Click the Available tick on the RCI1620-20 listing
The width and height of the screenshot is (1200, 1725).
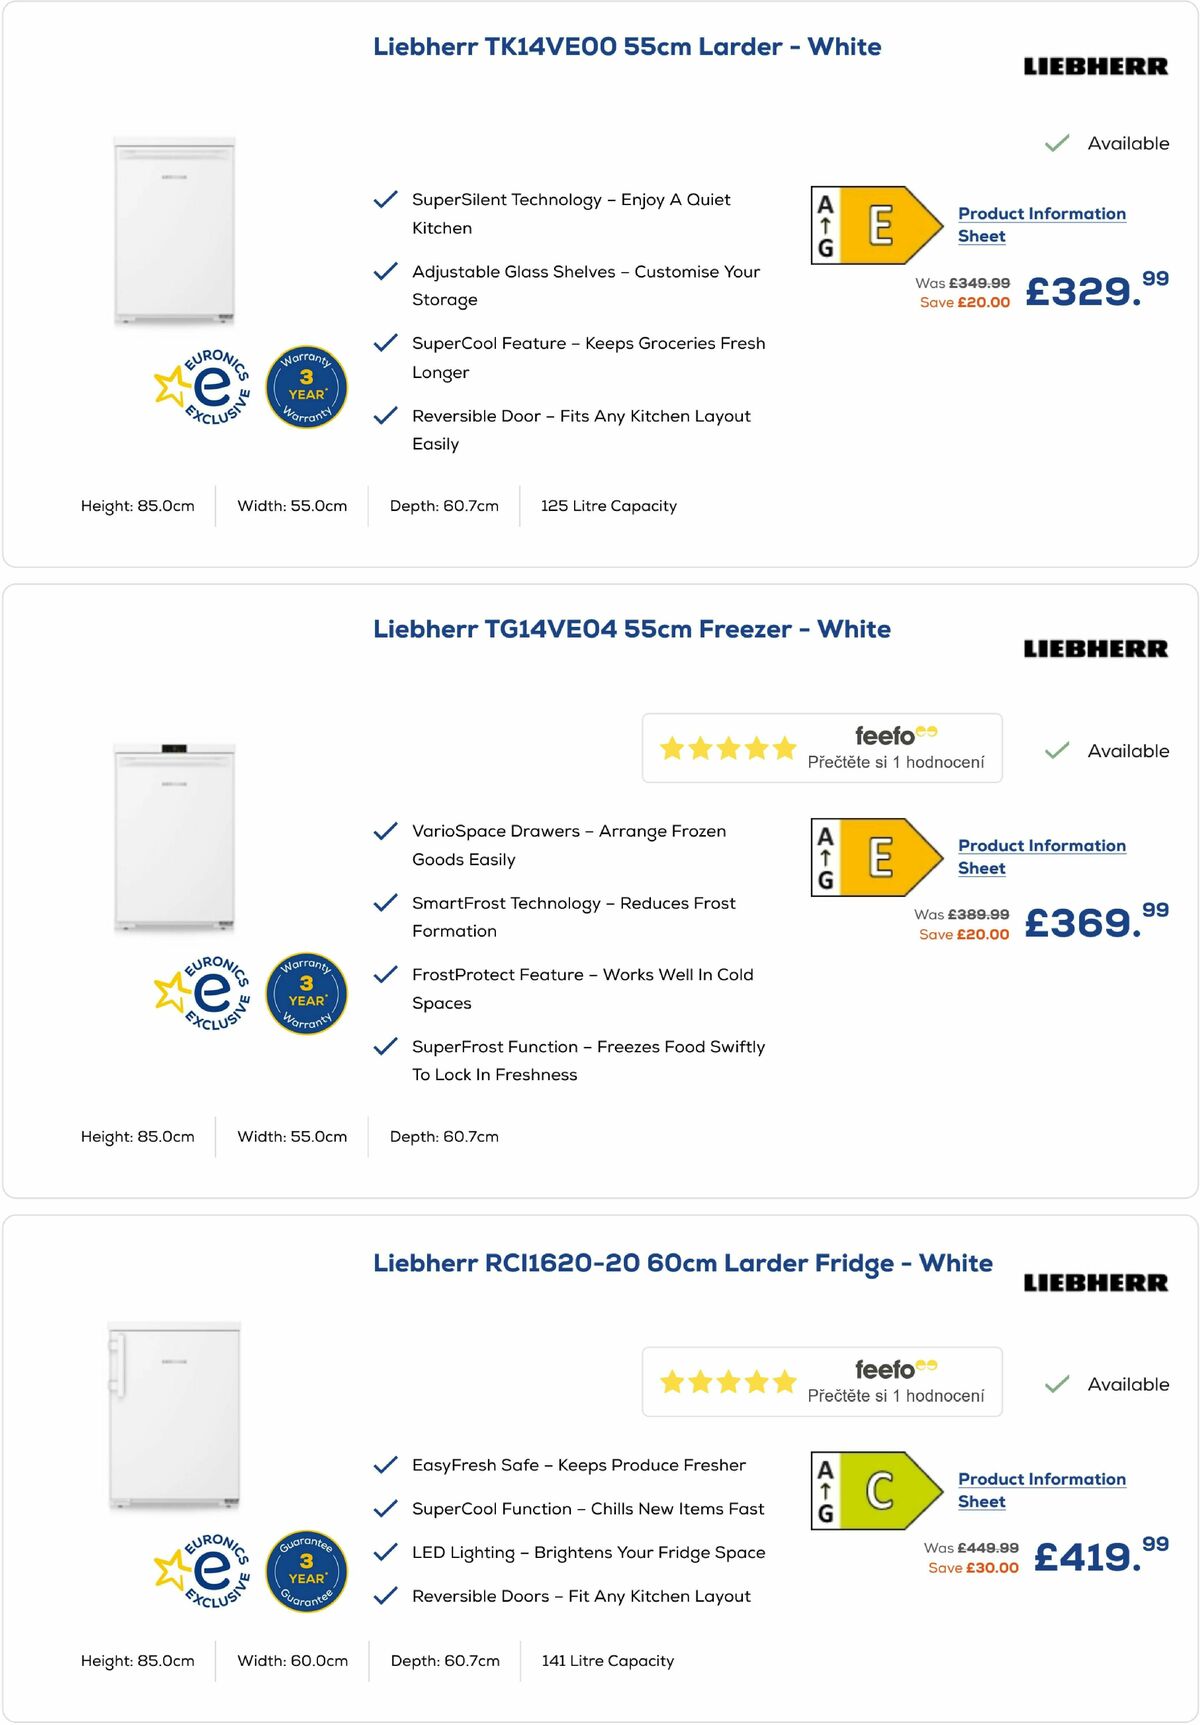pyautogui.click(x=1056, y=1384)
